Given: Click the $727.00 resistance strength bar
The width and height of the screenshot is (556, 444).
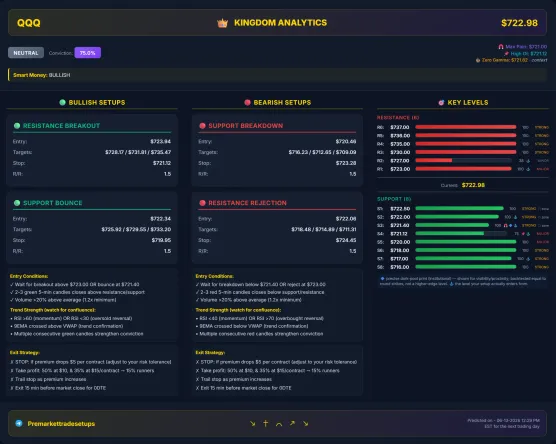Looking at the screenshot, I should (463, 161).
